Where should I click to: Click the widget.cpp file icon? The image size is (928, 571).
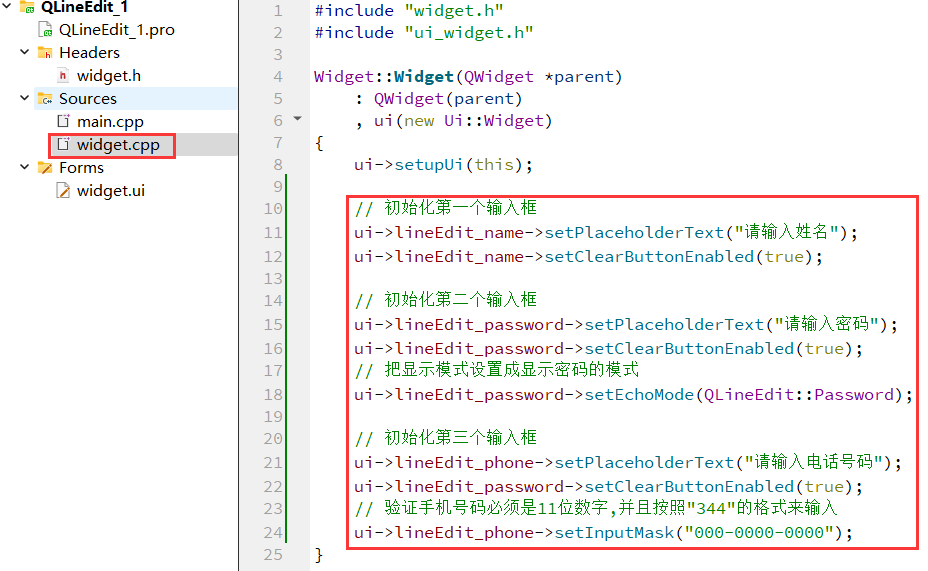[x=63, y=144]
